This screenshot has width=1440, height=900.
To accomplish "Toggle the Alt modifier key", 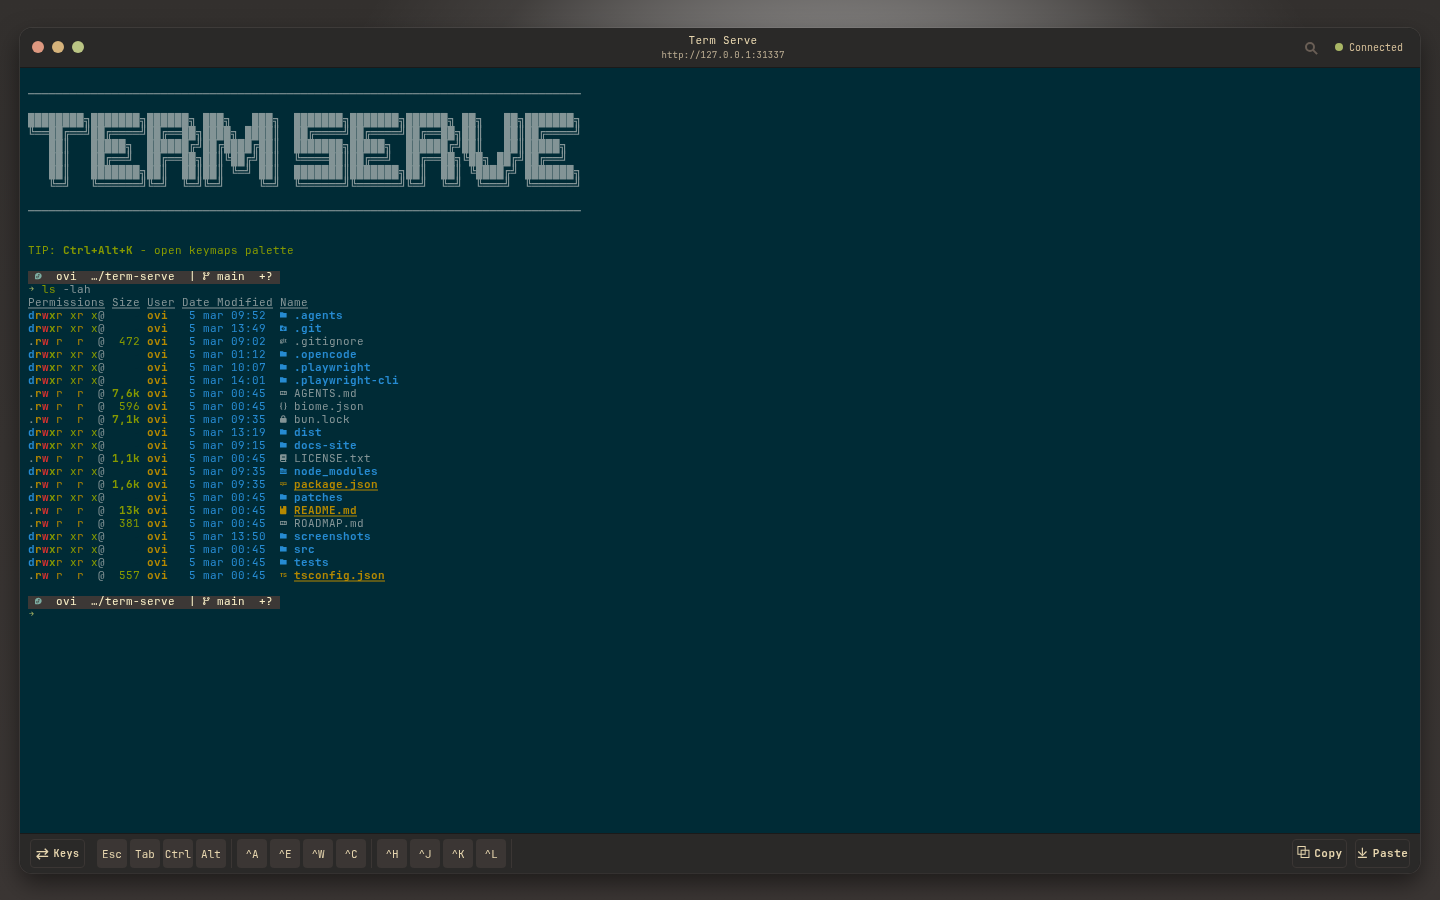I will pyautogui.click(x=211, y=853).
